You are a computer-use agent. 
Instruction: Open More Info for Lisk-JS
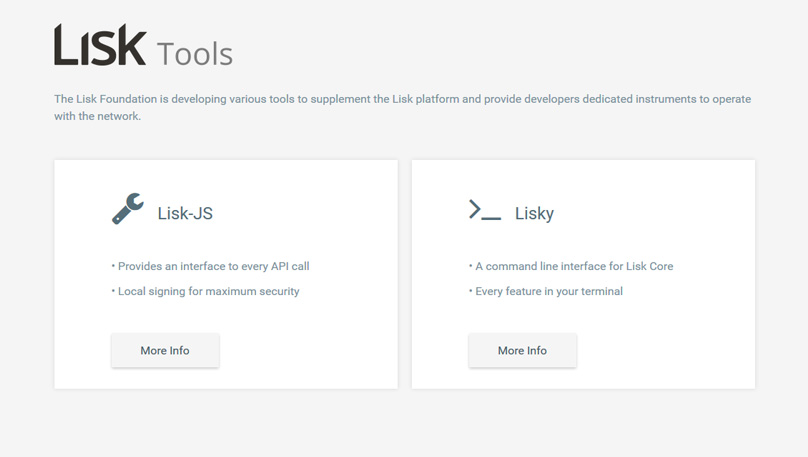(165, 350)
